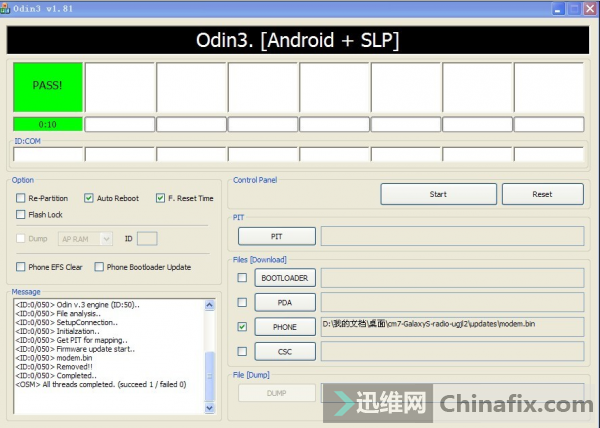Click the Odin3. [Android + SLP] banner
The height and width of the screenshot is (428, 600).
pos(298,40)
